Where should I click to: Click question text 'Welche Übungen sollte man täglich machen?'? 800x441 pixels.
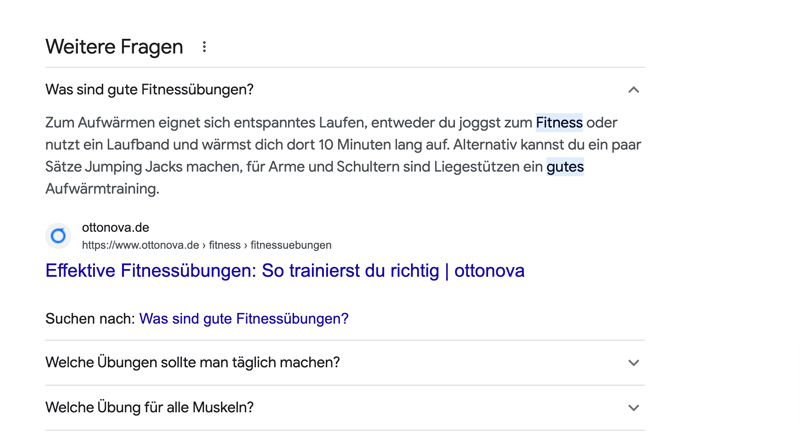click(x=192, y=363)
